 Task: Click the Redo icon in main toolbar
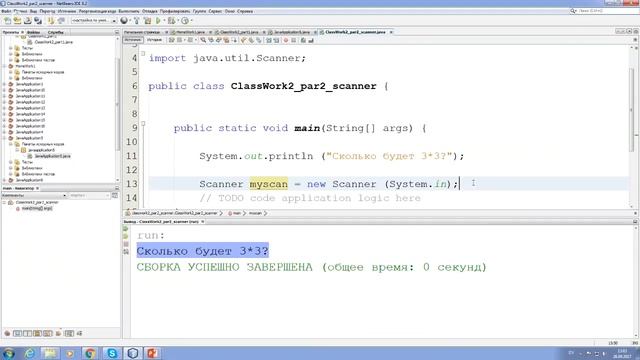61,20
